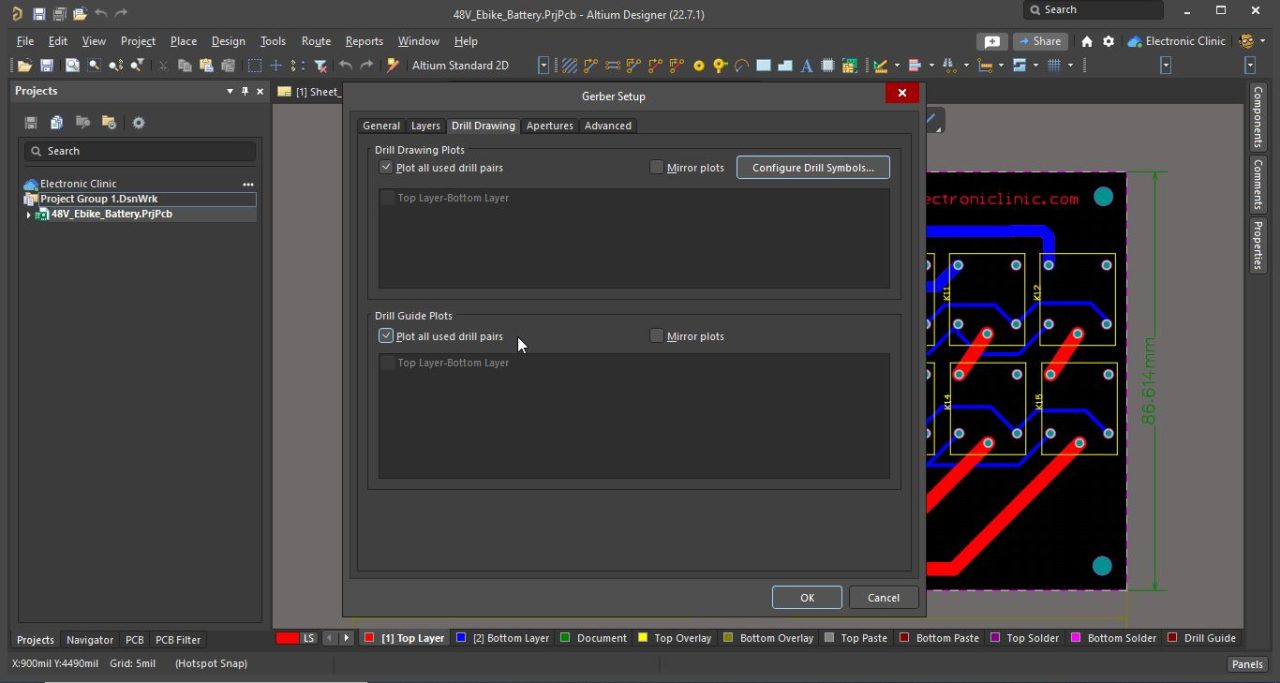Open the user account dropdown arrow
The height and width of the screenshot is (683, 1280).
[x=1263, y=41]
